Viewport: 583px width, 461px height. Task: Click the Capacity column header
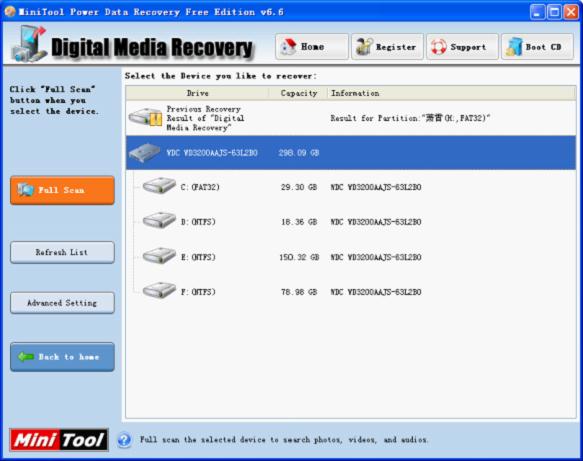299,93
